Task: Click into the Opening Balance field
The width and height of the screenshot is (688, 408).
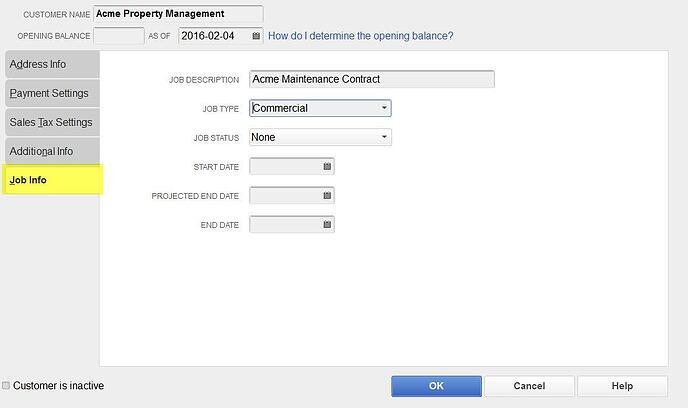Action: 119,36
